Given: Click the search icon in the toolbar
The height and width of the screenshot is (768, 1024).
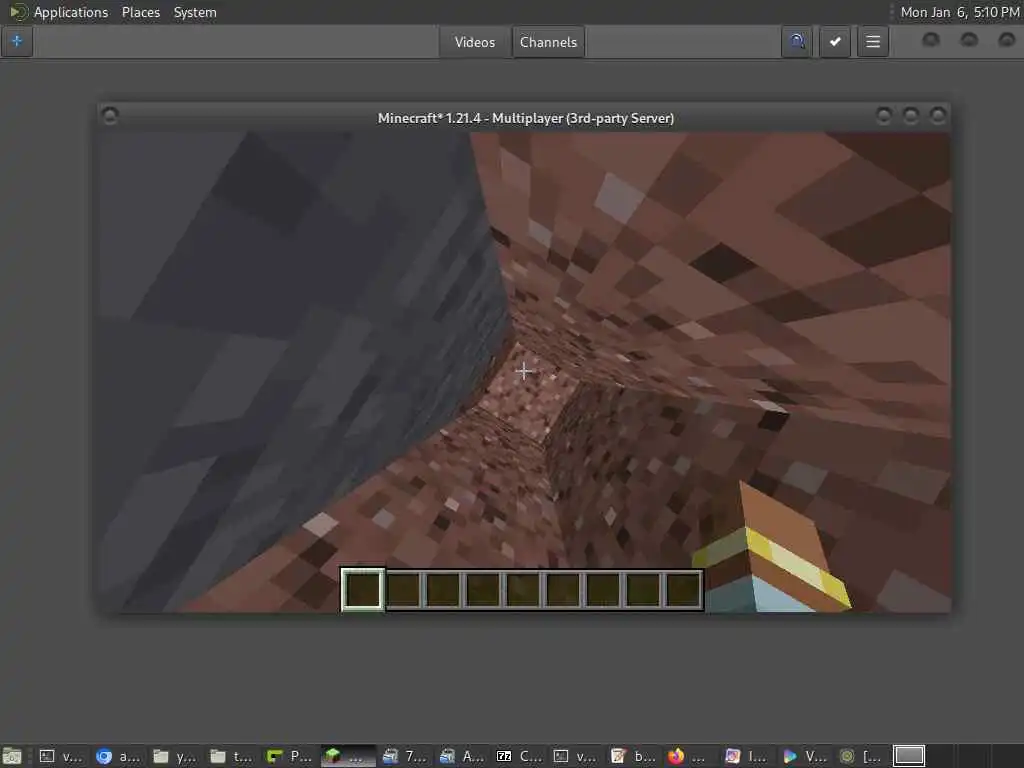Looking at the screenshot, I should [797, 42].
